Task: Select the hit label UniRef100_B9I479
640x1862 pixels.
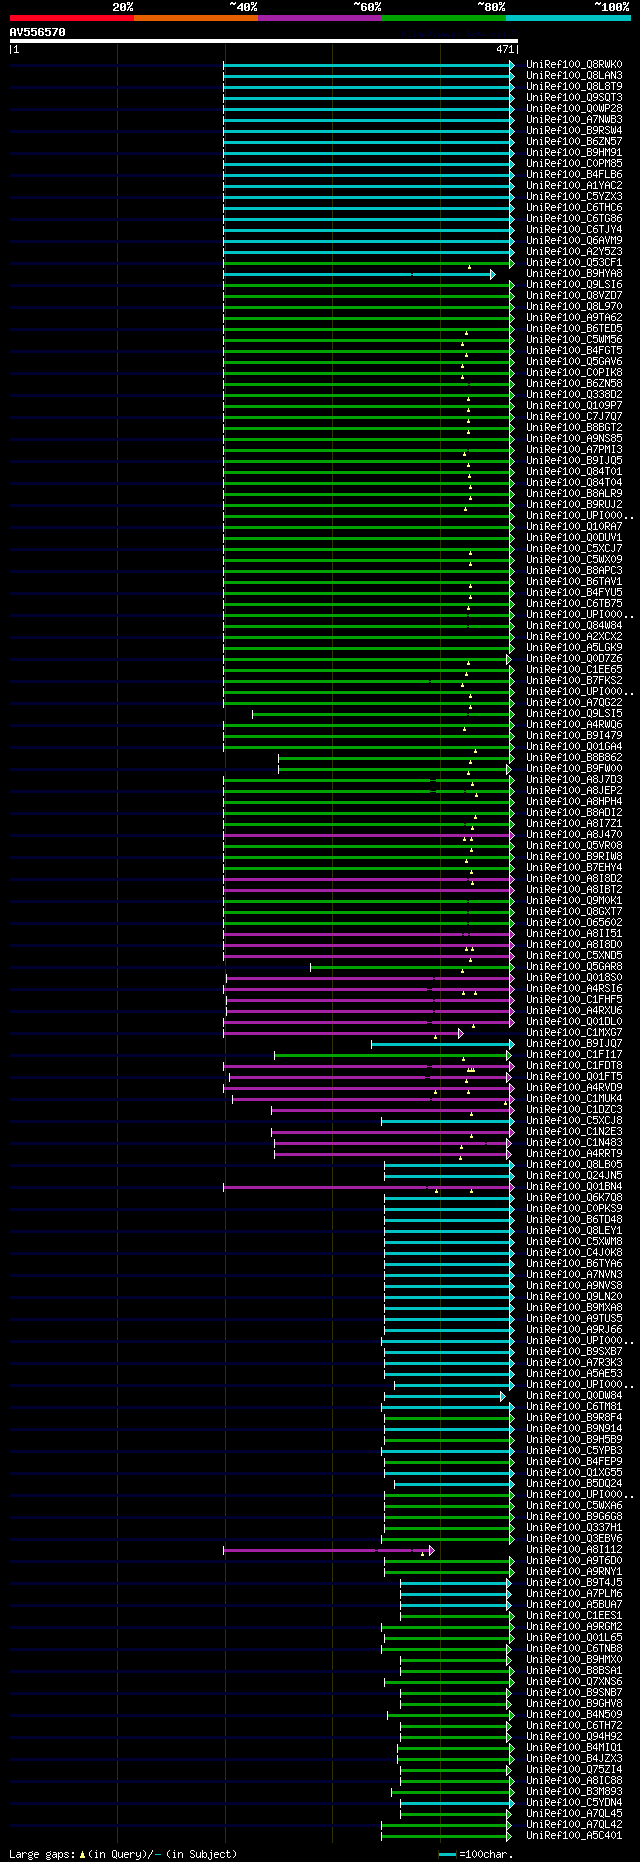Action: point(574,735)
